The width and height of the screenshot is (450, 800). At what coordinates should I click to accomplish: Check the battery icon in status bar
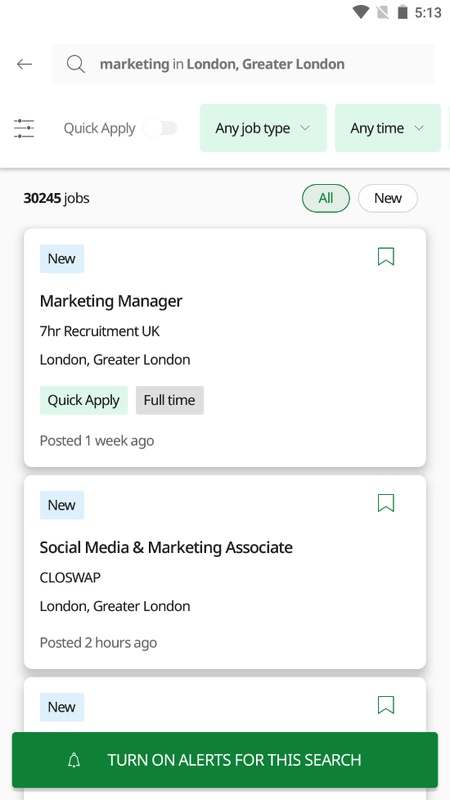tap(403, 12)
